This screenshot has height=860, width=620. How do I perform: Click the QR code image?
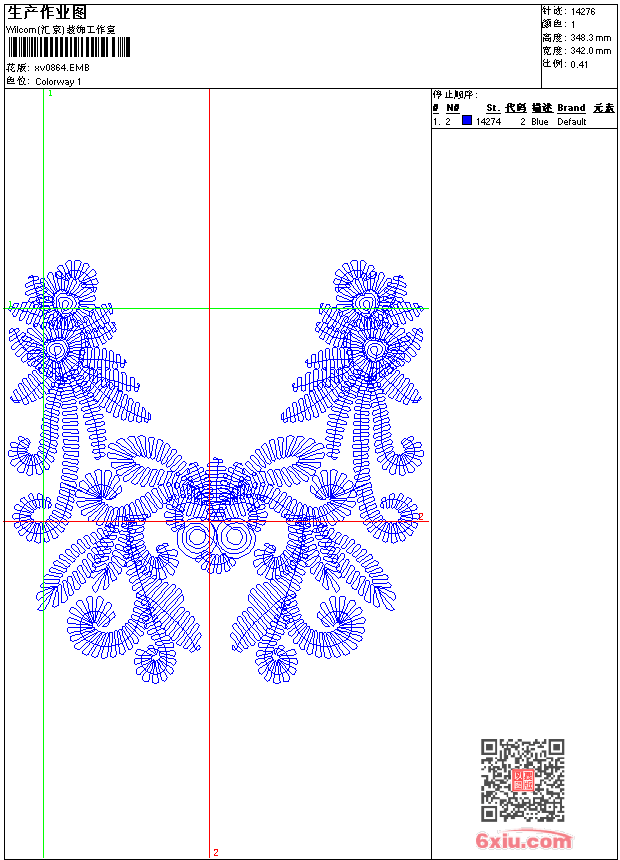click(522, 780)
